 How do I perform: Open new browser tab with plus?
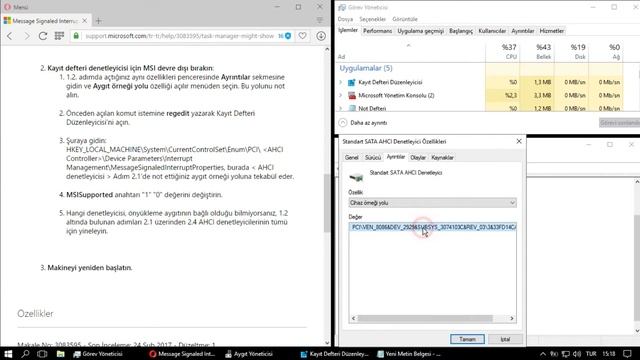[98, 20]
